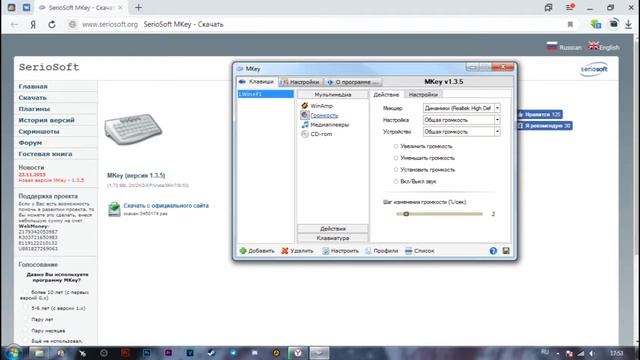Click the blue help question-mark icon
The image size is (640, 360).
tap(493, 251)
